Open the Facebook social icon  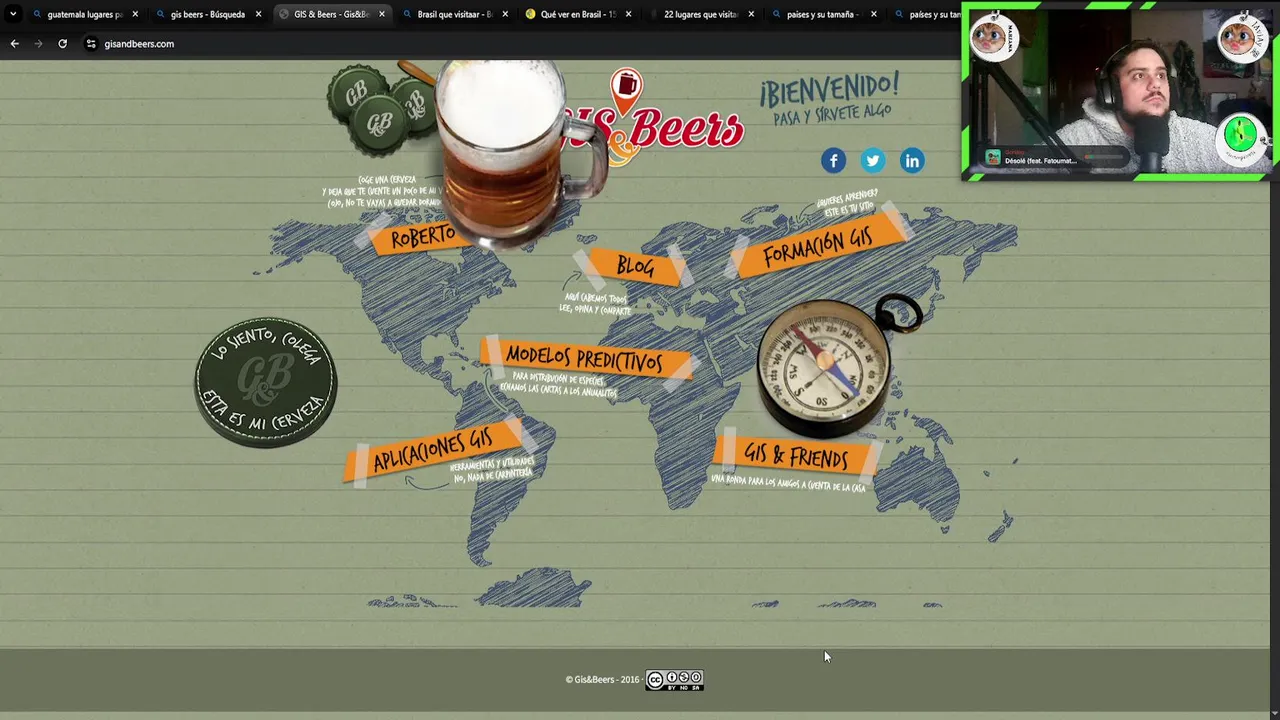tap(833, 160)
